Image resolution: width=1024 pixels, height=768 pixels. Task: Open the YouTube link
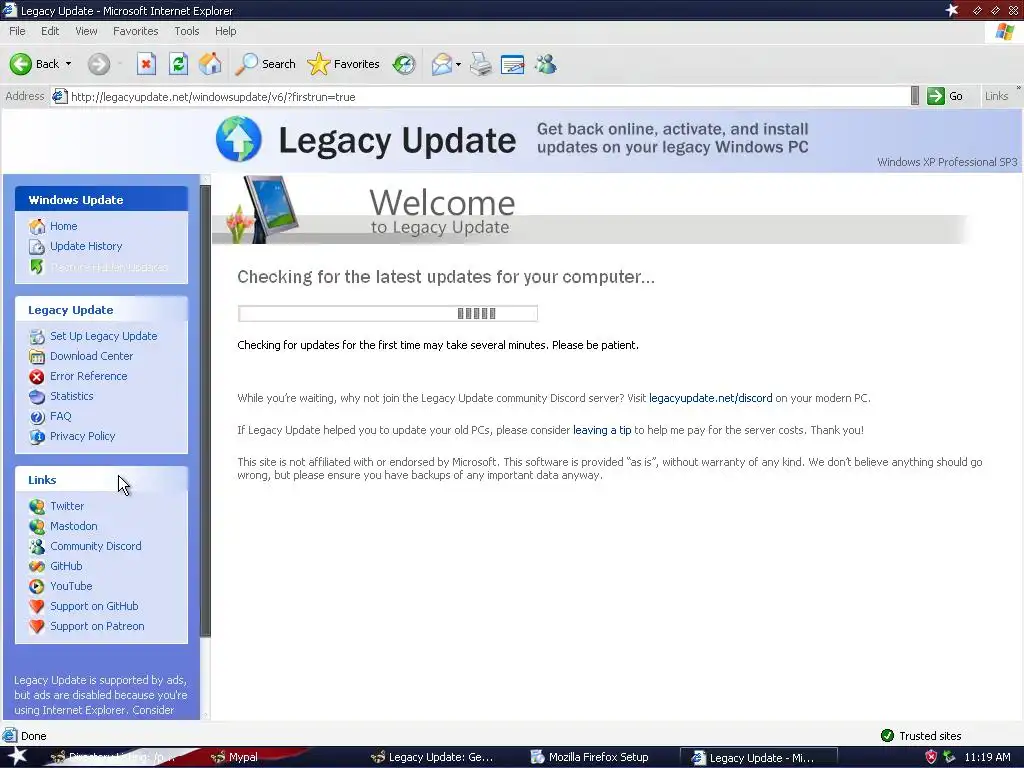tap(71, 586)
